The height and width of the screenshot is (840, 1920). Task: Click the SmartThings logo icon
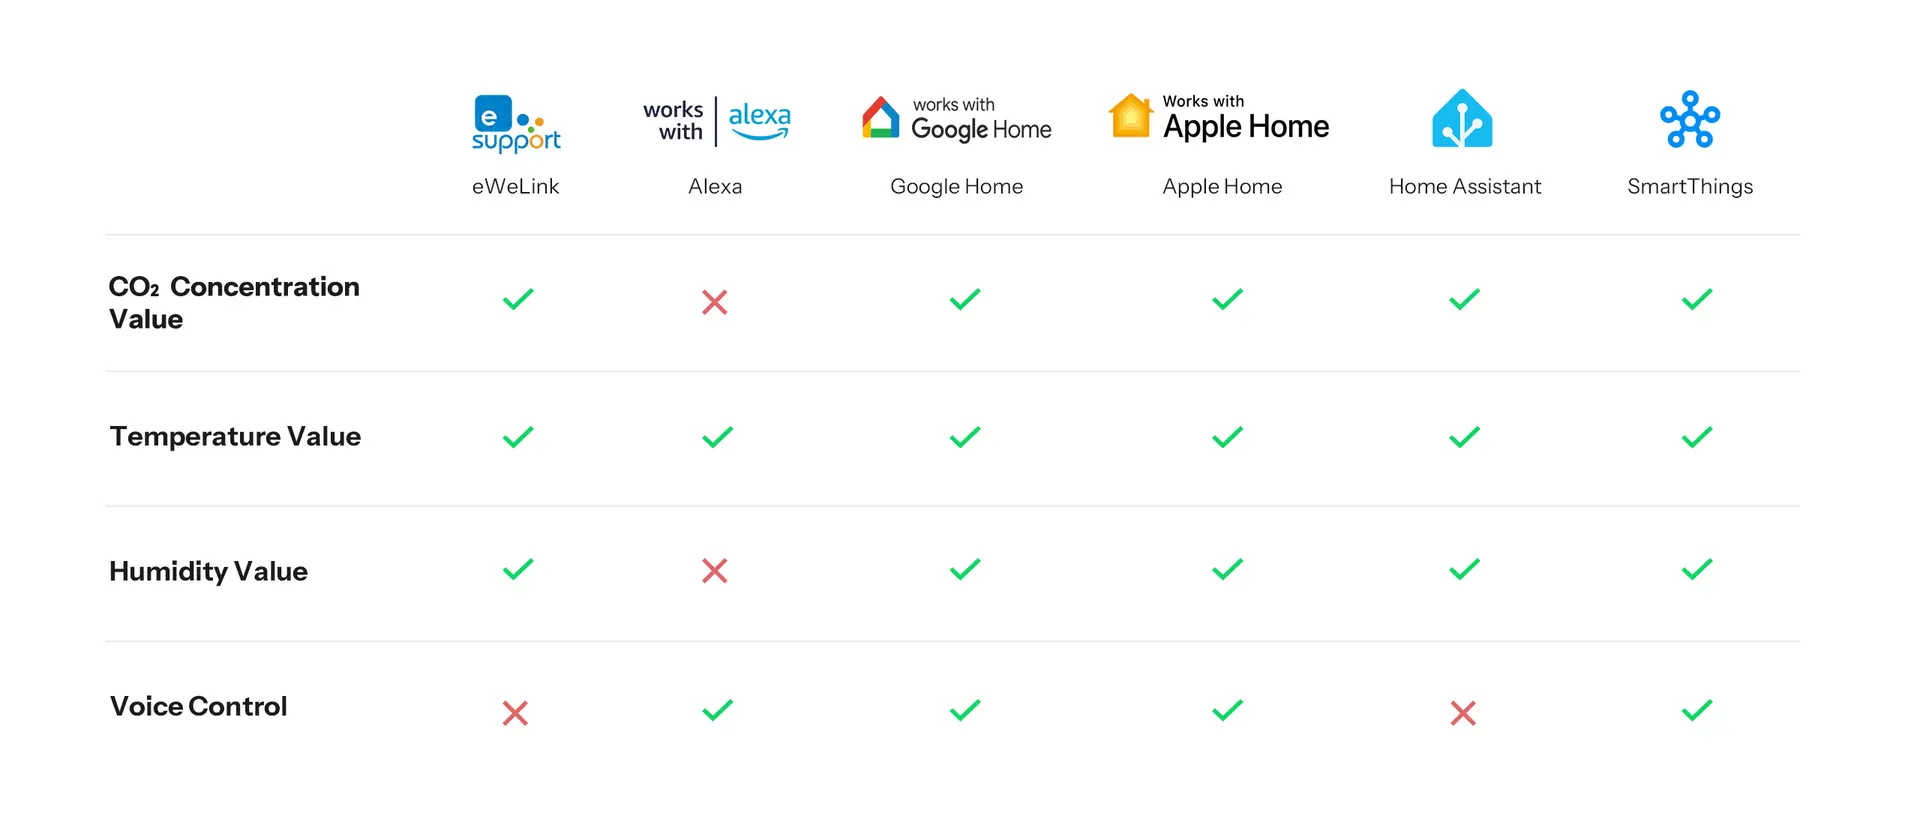[1690, 119]
